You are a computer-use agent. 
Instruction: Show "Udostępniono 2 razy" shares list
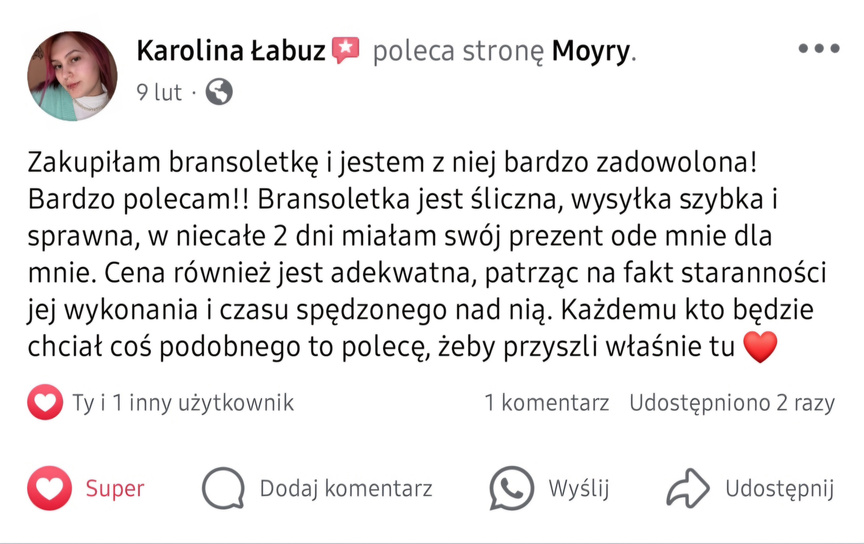[x=732, y=403]
